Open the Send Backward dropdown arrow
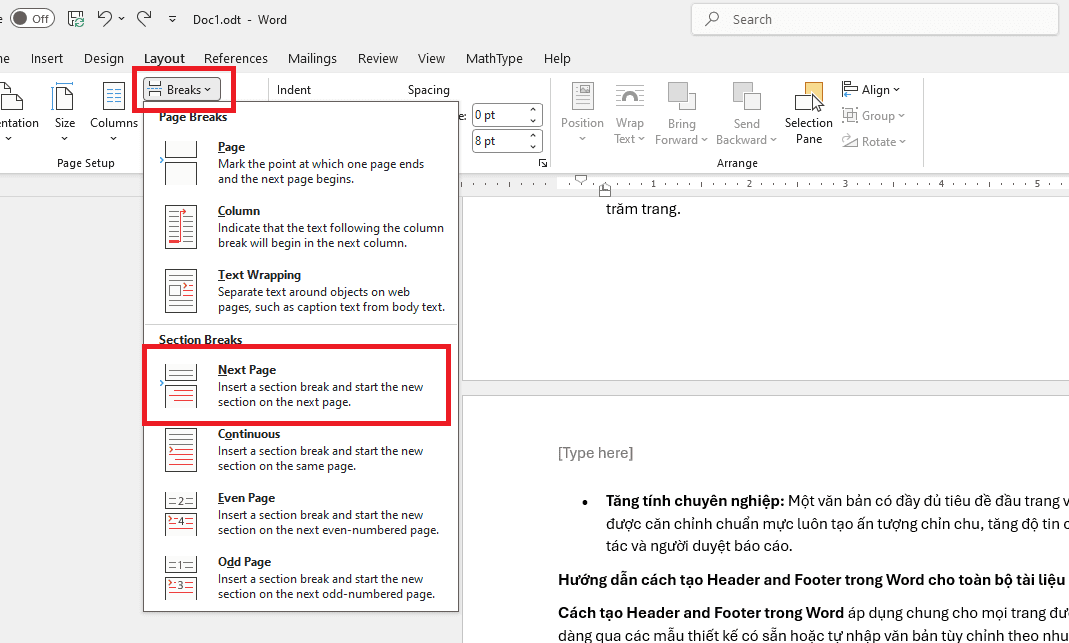Image resolution: width=1069 pixels, height=643 pixels. (x=773, y=140)
